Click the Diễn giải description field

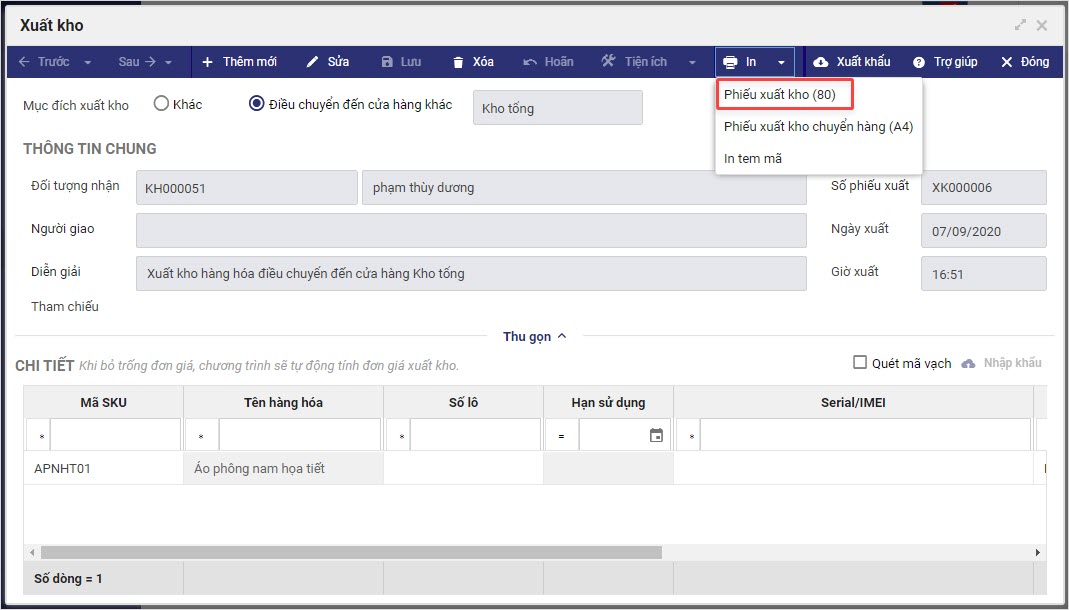[x=471, y=273]
